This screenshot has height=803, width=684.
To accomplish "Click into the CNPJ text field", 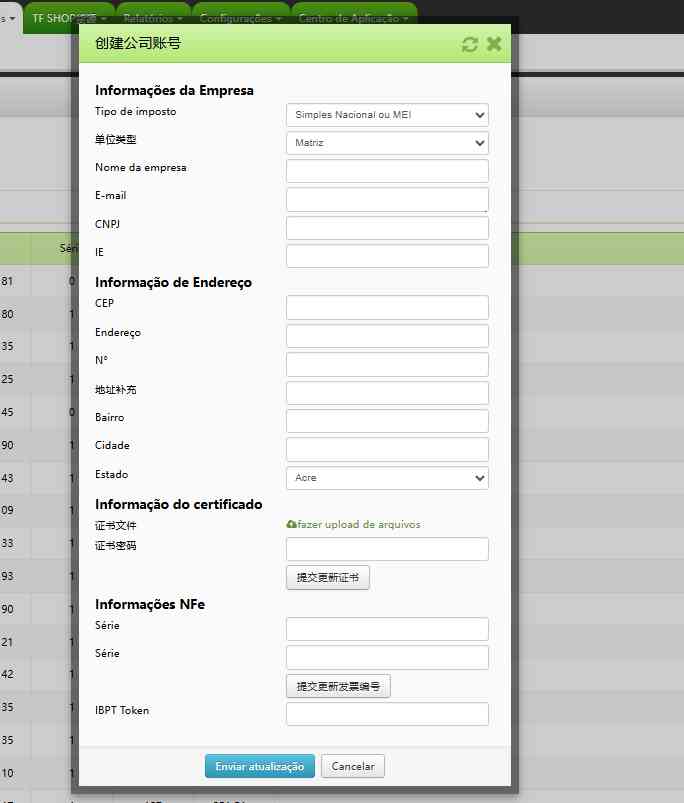I will [387, 228].
